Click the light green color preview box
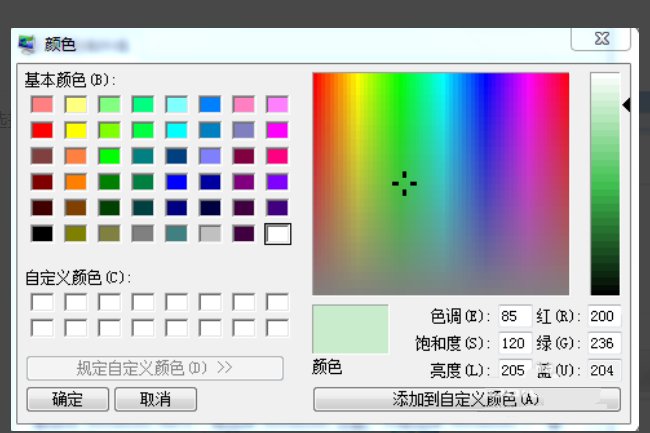The height and width of the screenshot is (433, 650). click(x=350, y=329)
